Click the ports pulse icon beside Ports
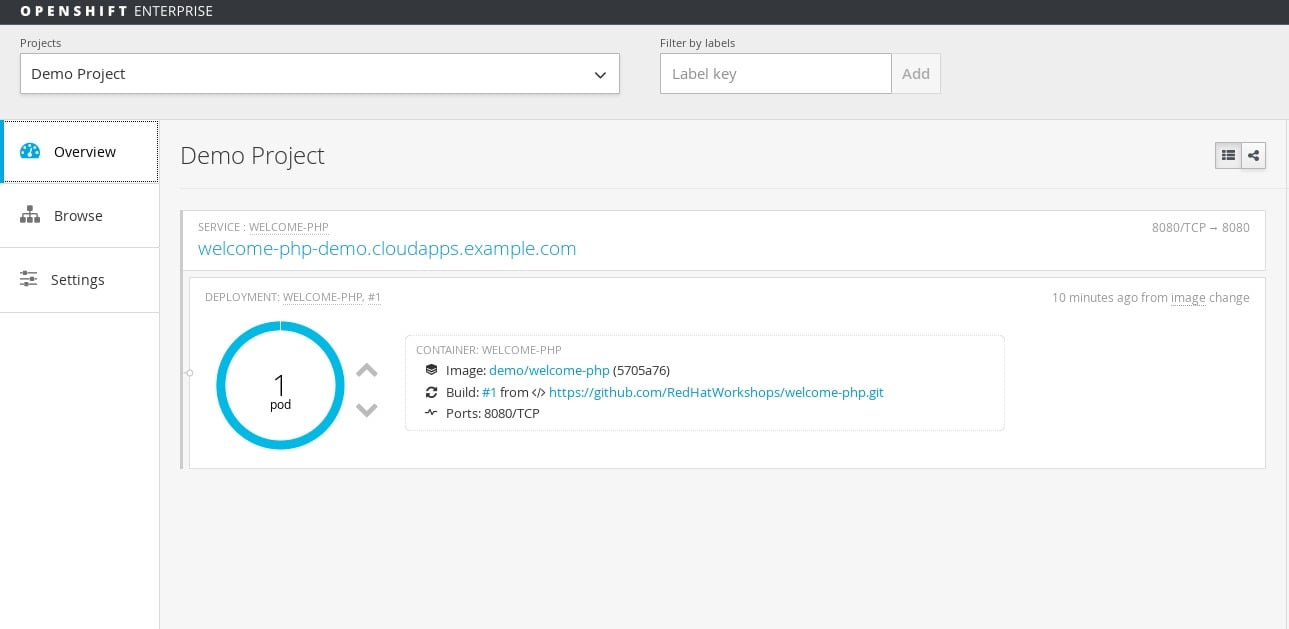This screenshot has width=1289, height=629. point(432,413)
